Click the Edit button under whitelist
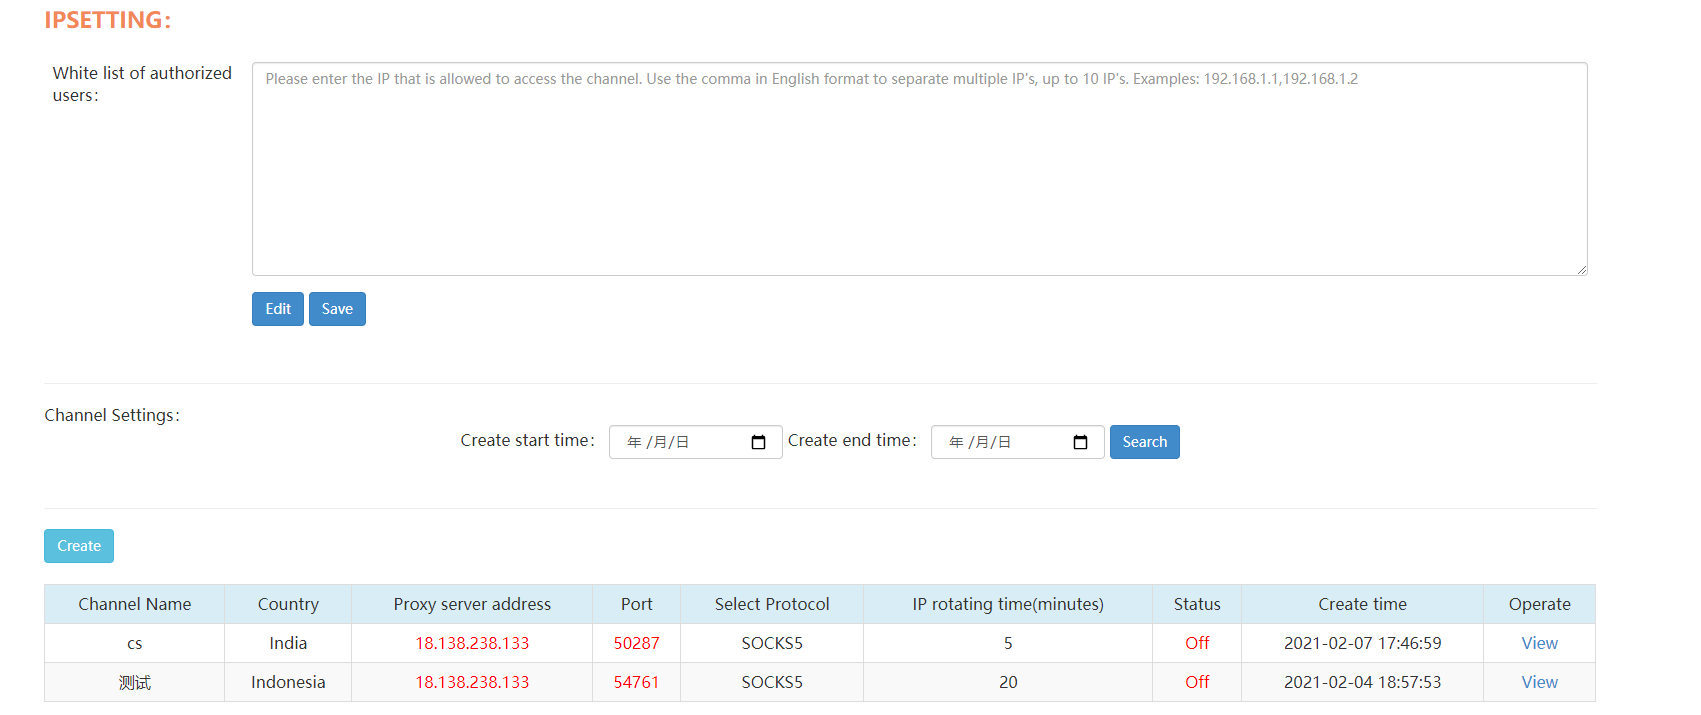 coord(278,309)
